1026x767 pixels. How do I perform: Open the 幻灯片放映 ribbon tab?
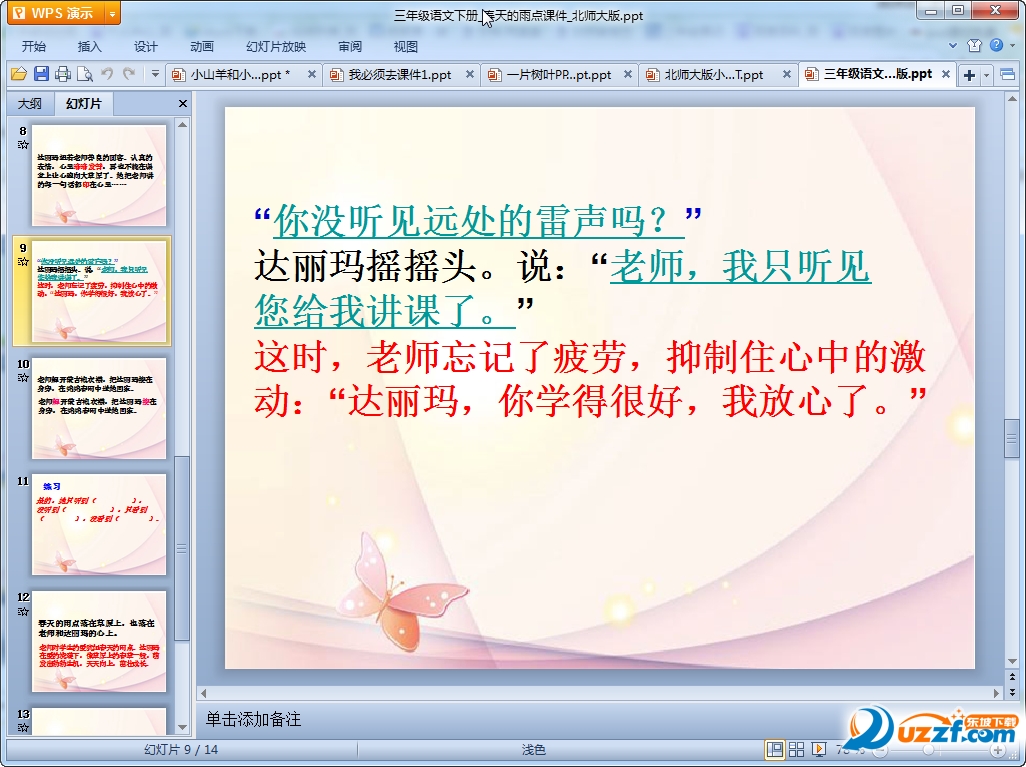pyautogui.click(x=276, y=46)
